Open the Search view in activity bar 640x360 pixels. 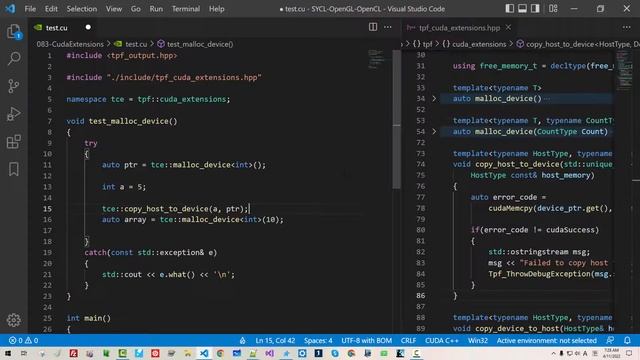tap(14, 58)
